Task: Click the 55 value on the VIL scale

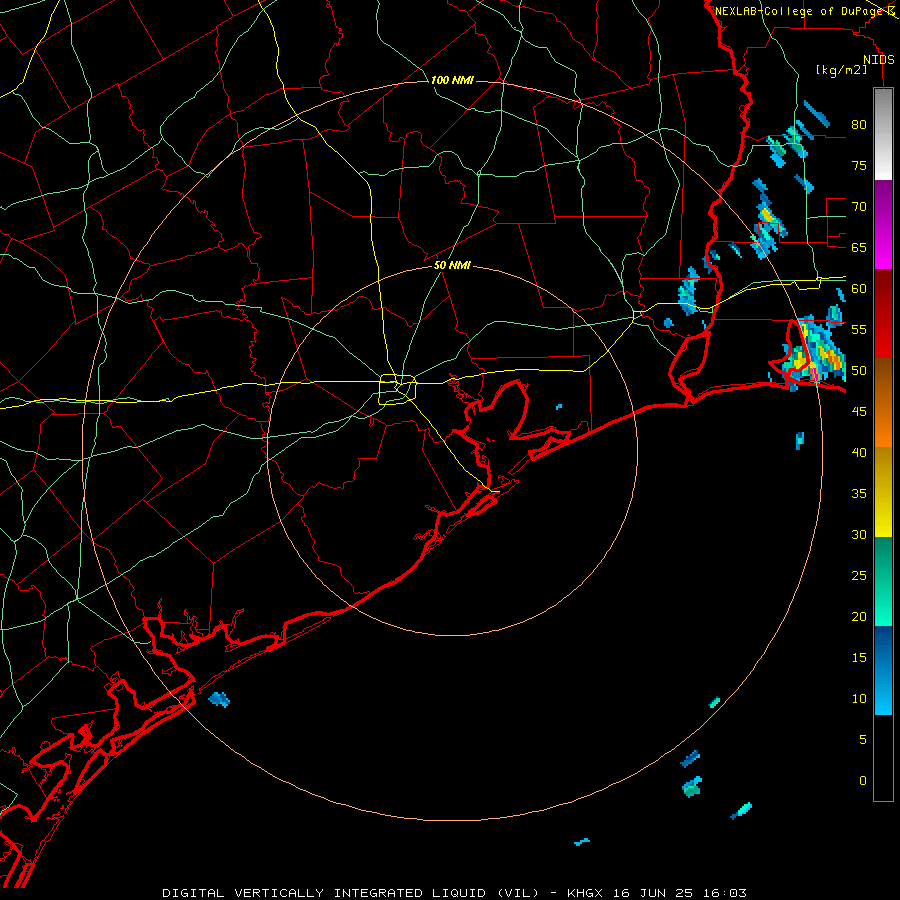Action: point(859,329)
